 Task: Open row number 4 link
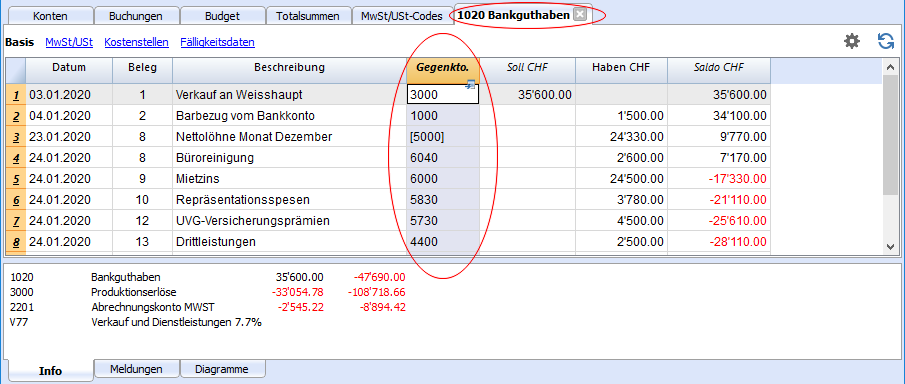[x=16, y=158]
